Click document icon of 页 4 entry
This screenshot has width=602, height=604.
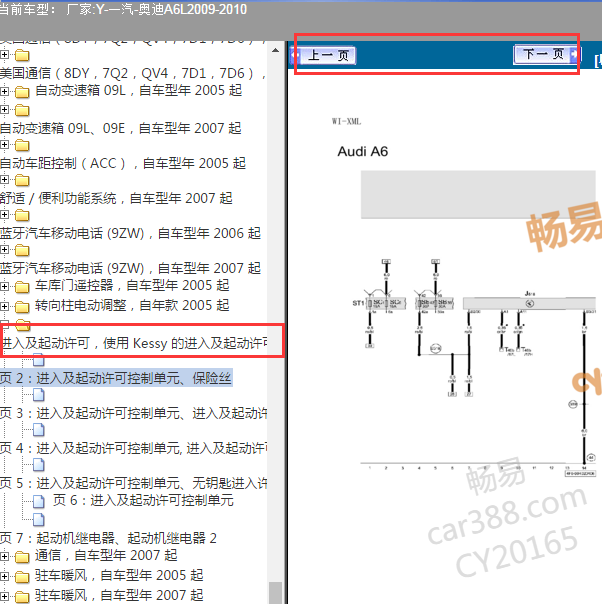tap(39, 430)
